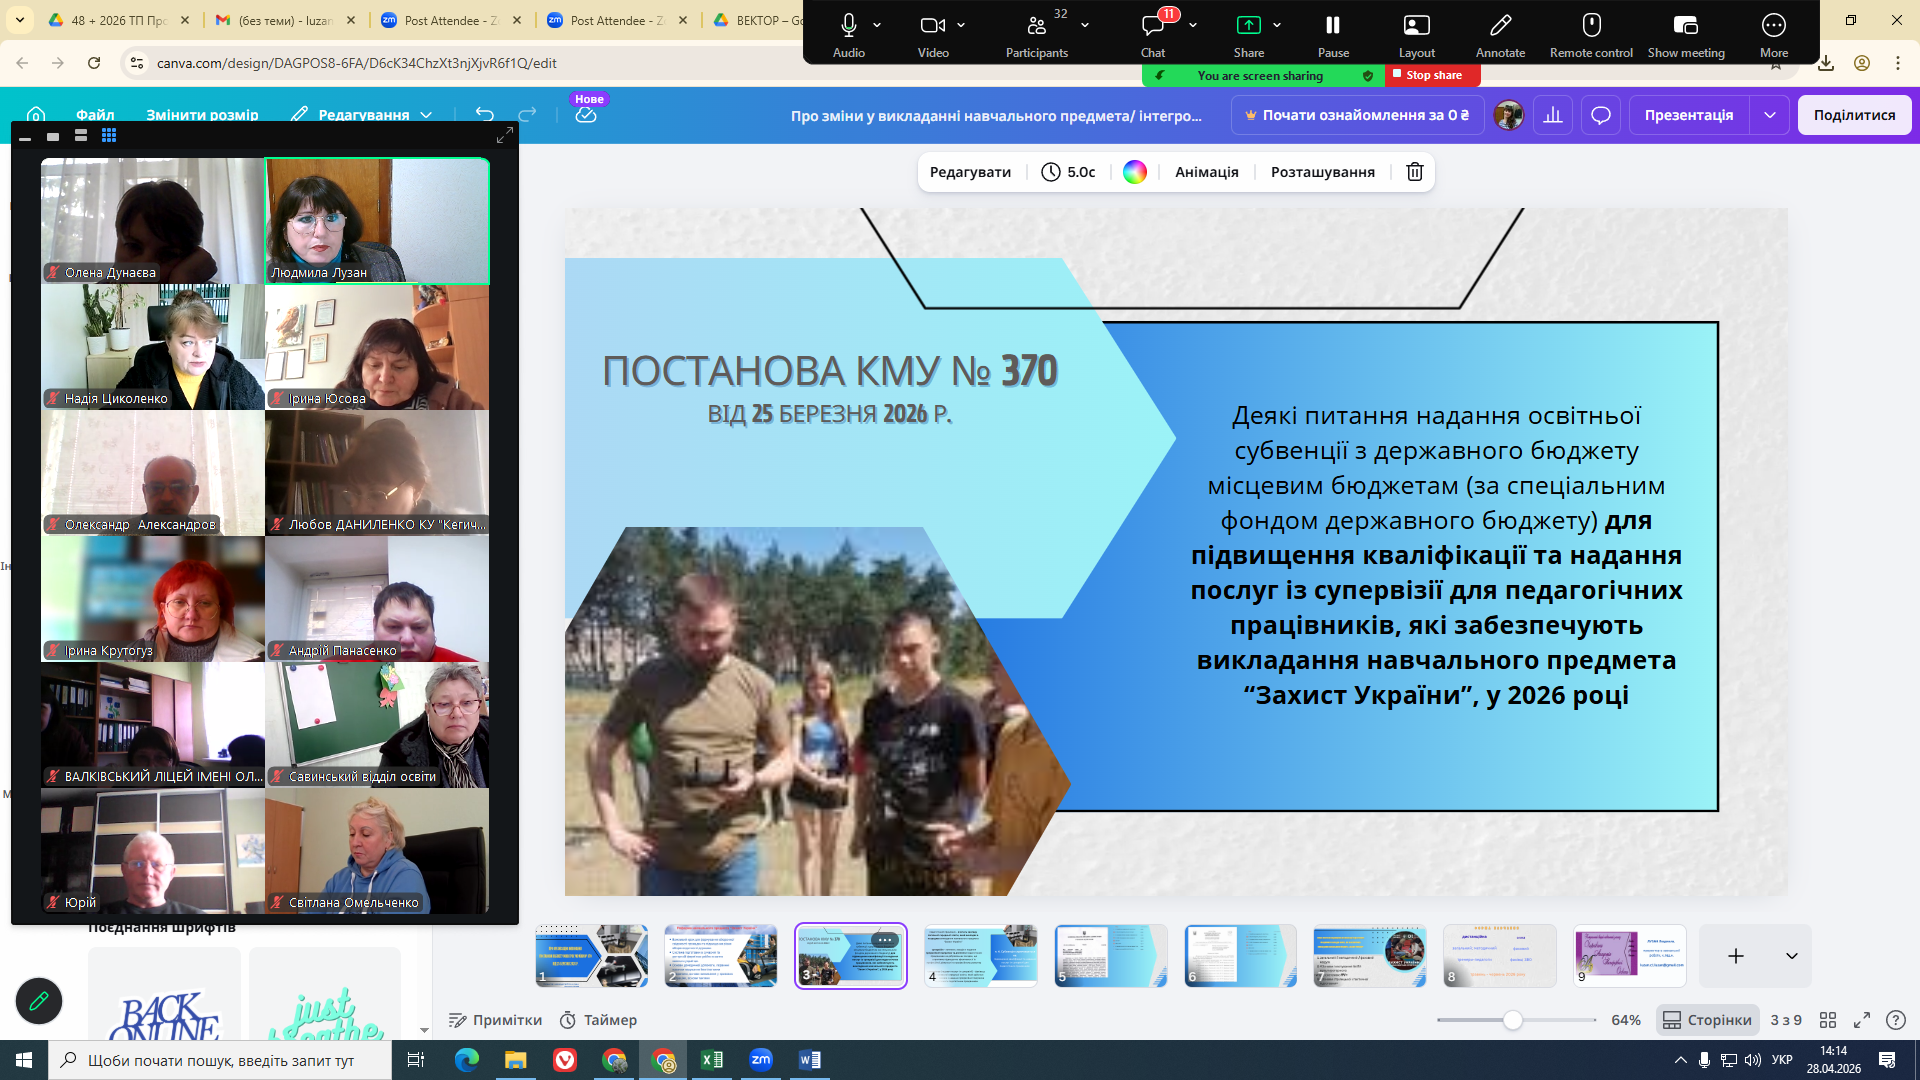Open the rainbow color picker swatch
This screenshot has height=1080, width=1920.
pos(1135,172)
